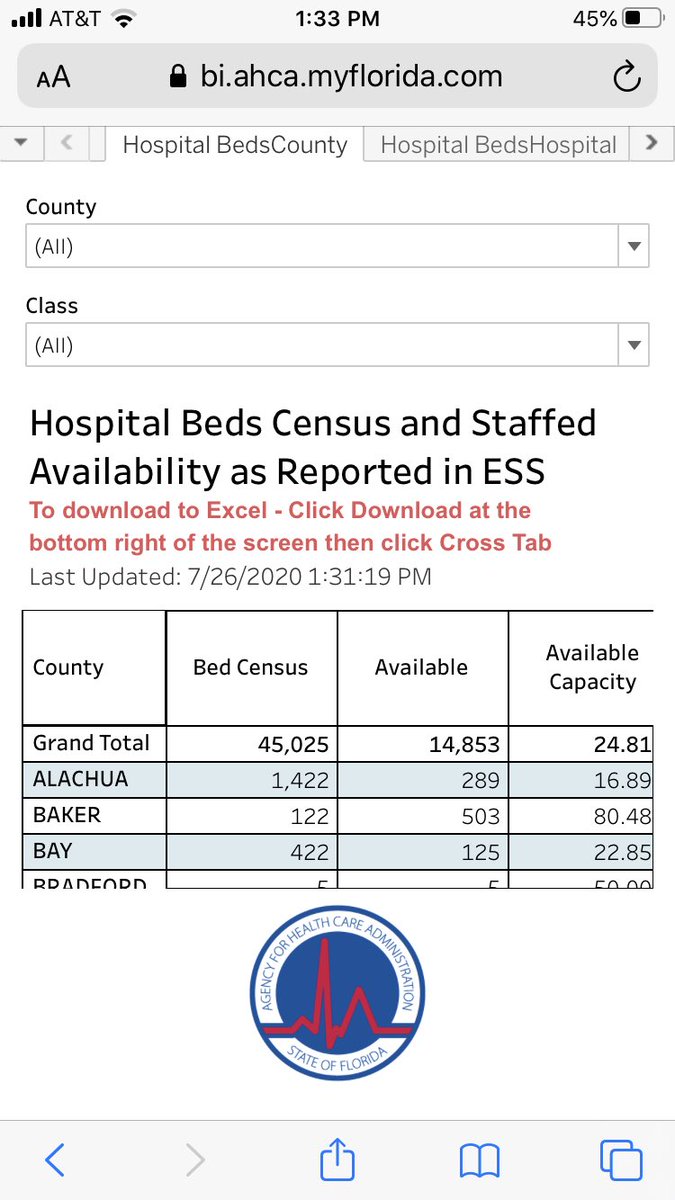Open the tab list dropdown triangle
Image resolution: width=675 pixels, height=1200 pixels.
[x=22, y=143]
